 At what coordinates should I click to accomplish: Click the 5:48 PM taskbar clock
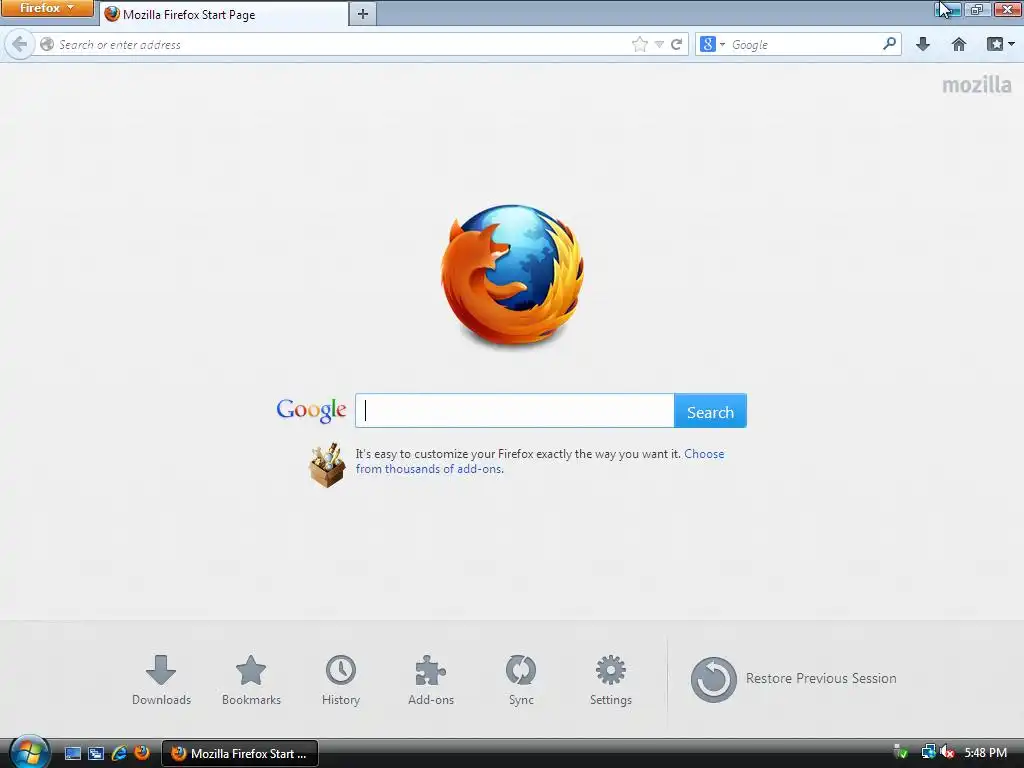pos(985,753)
